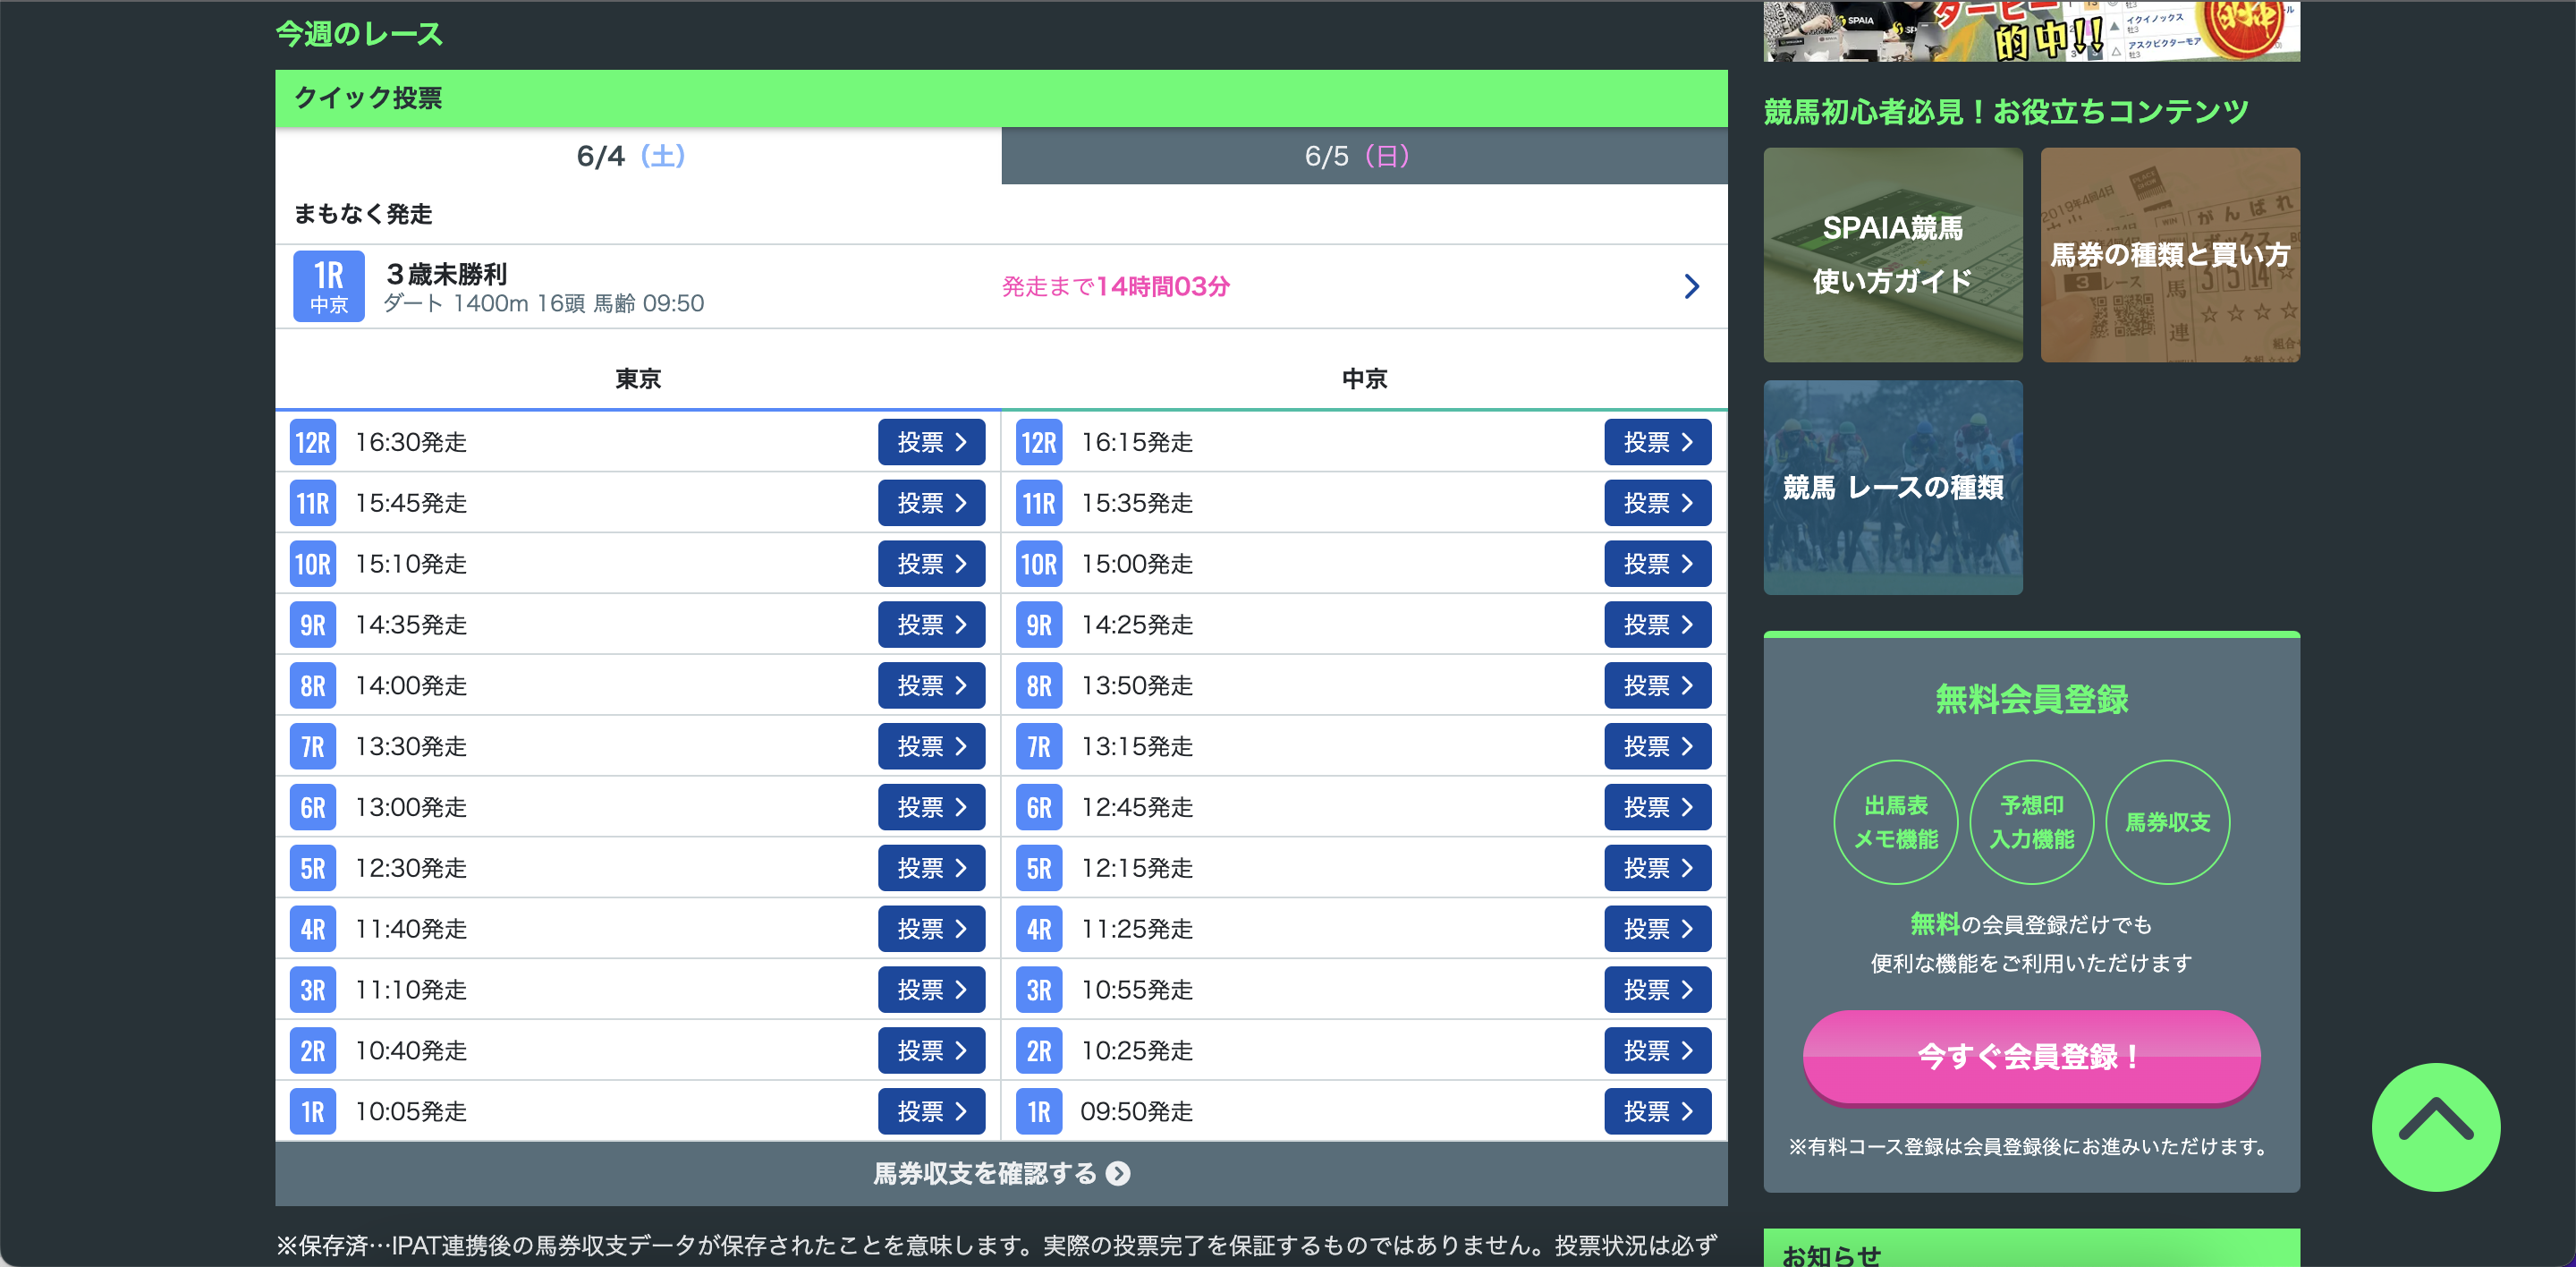Click the green scroll-to-top arrow button
This screenshot has width=2576, height=1267.
click(x=2436, y=1126)
